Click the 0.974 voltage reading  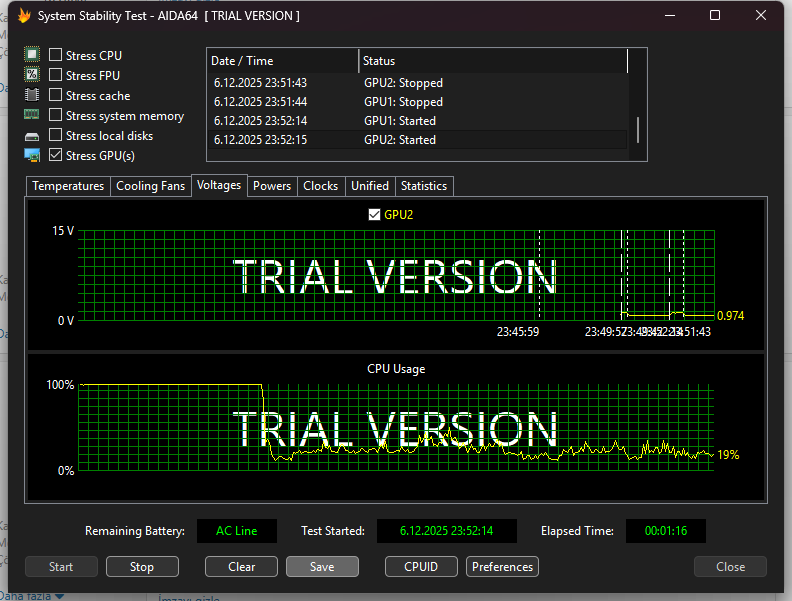730,316
